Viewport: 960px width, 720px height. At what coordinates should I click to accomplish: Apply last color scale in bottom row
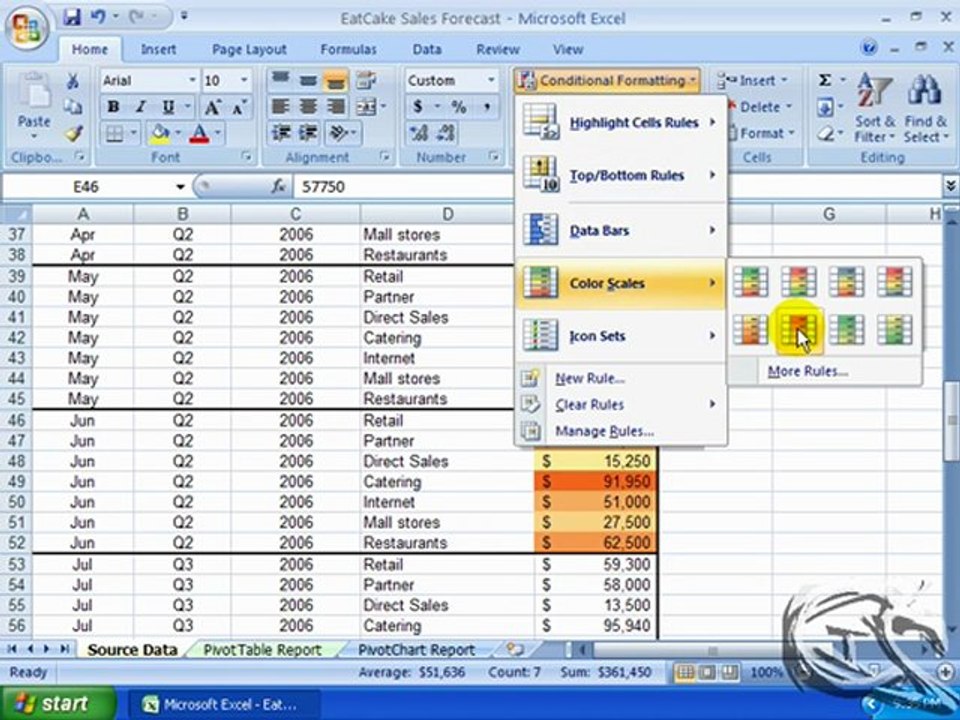(895, 329)
